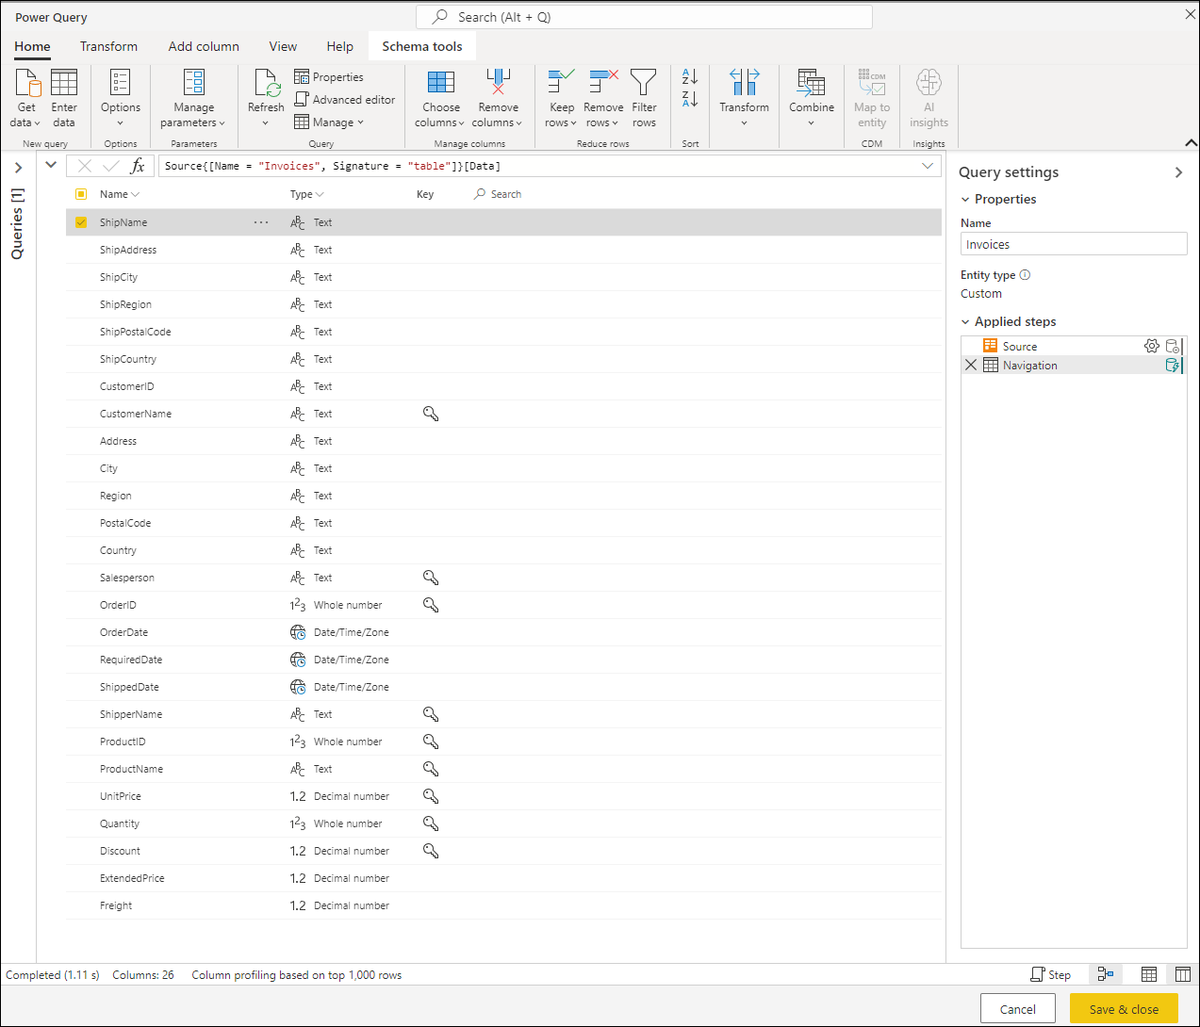1200x1027 pixels.
Task: Open the Advanced editor
Action: 345,100
